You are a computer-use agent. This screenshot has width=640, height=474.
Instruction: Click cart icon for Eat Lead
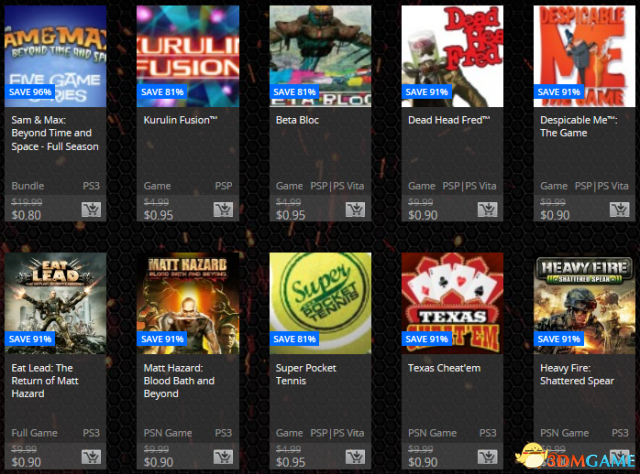91,457
